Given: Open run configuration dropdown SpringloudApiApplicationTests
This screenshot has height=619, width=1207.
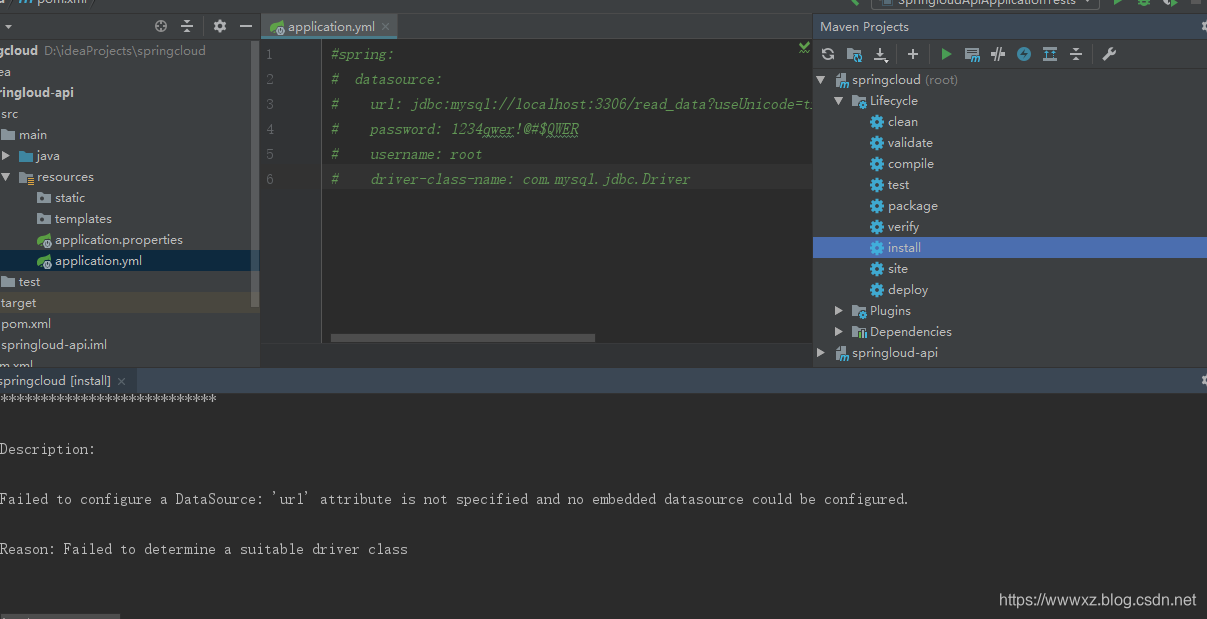Looking at the screenshot, I should pos(985,3).
